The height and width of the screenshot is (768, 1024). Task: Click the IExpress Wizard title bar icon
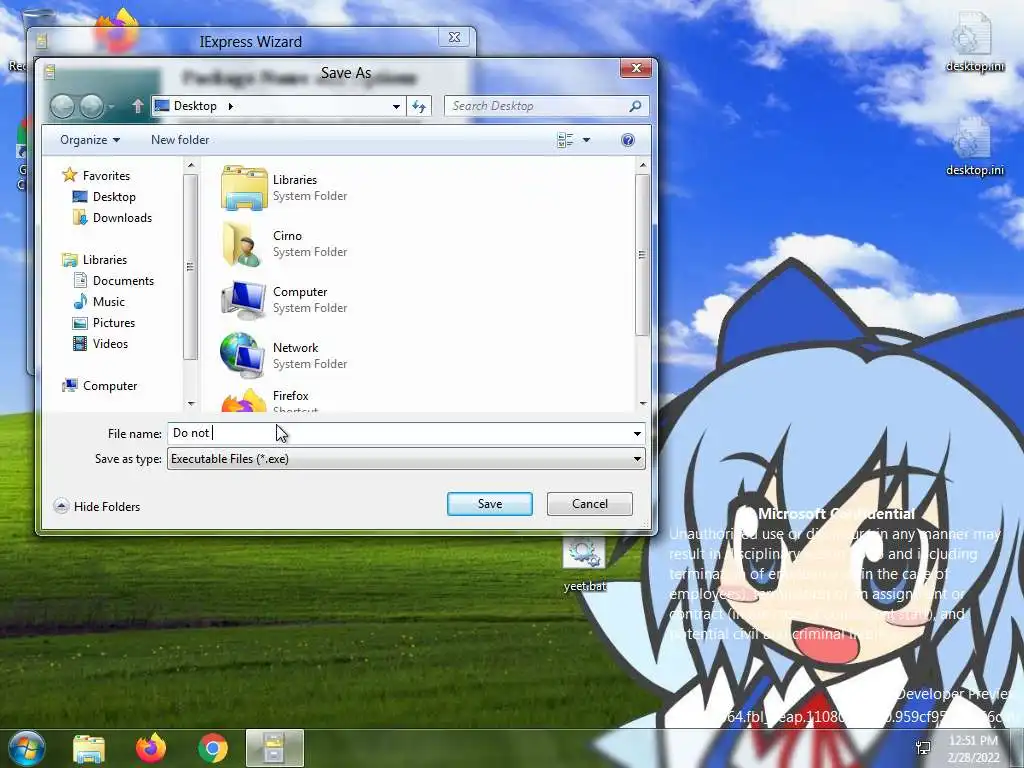coord(41,42)
